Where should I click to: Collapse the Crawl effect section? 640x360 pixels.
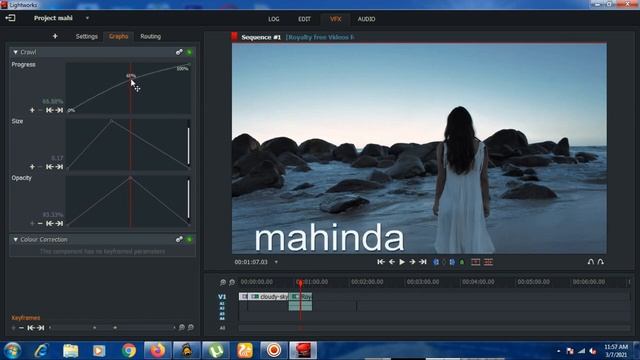pyautogui.click(x=16, y=52)
